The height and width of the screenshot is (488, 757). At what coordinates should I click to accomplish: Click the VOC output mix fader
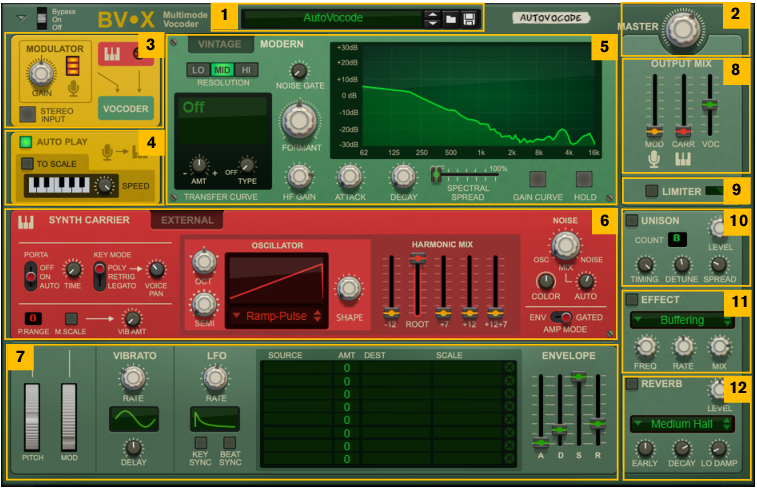pyautogui.click(x=709, y=105)
